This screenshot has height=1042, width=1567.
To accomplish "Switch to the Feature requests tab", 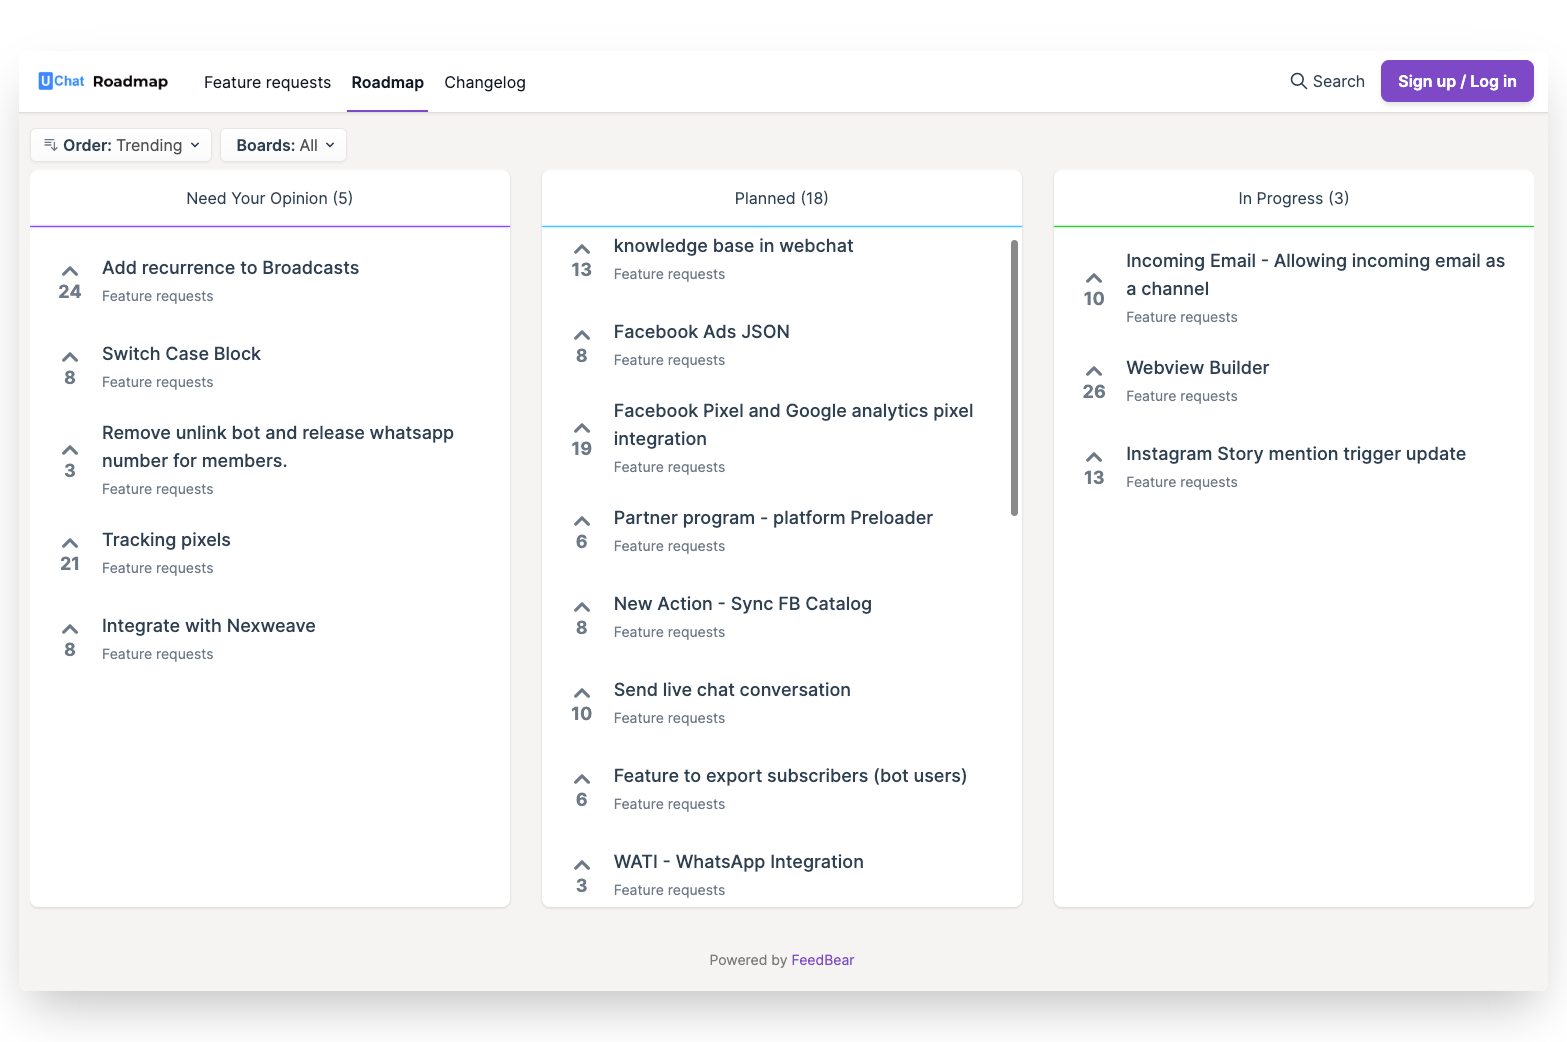I will pos(267,82).
